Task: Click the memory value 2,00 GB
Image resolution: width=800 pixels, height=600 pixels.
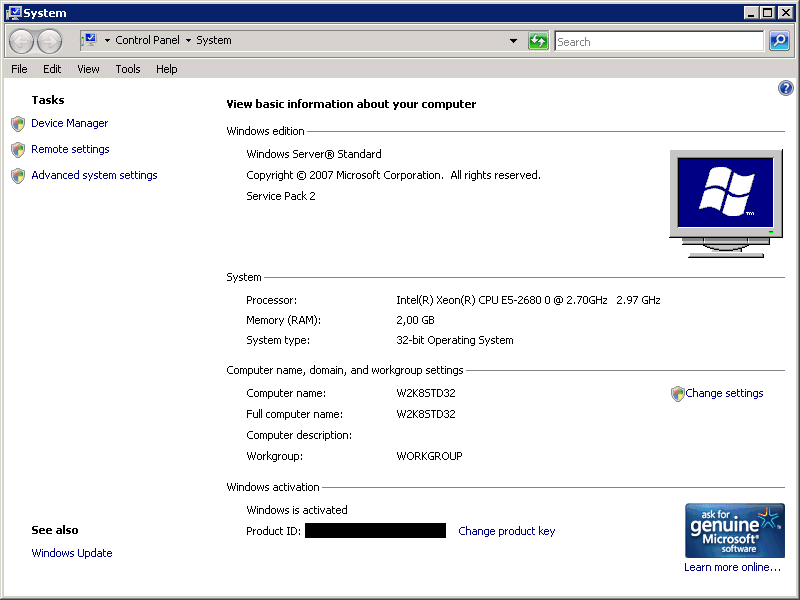Action: 415,320
